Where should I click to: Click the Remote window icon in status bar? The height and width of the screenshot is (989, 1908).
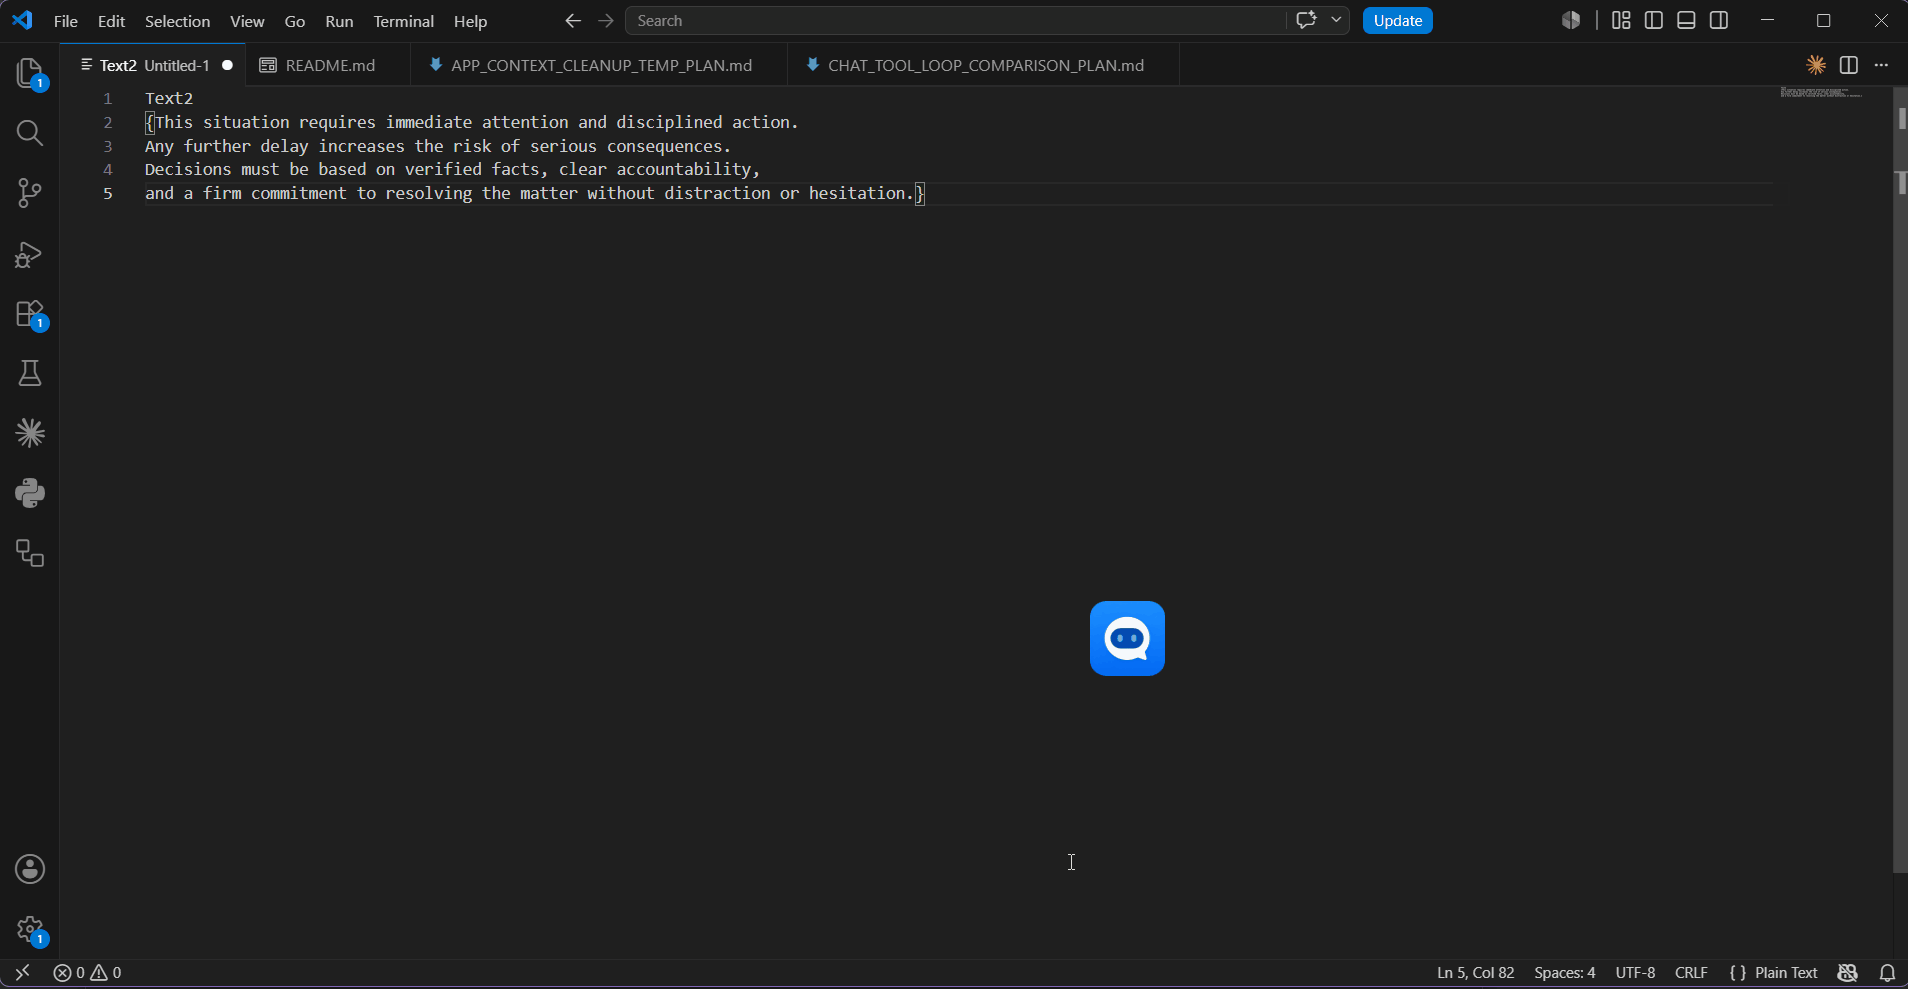point(22,973)
